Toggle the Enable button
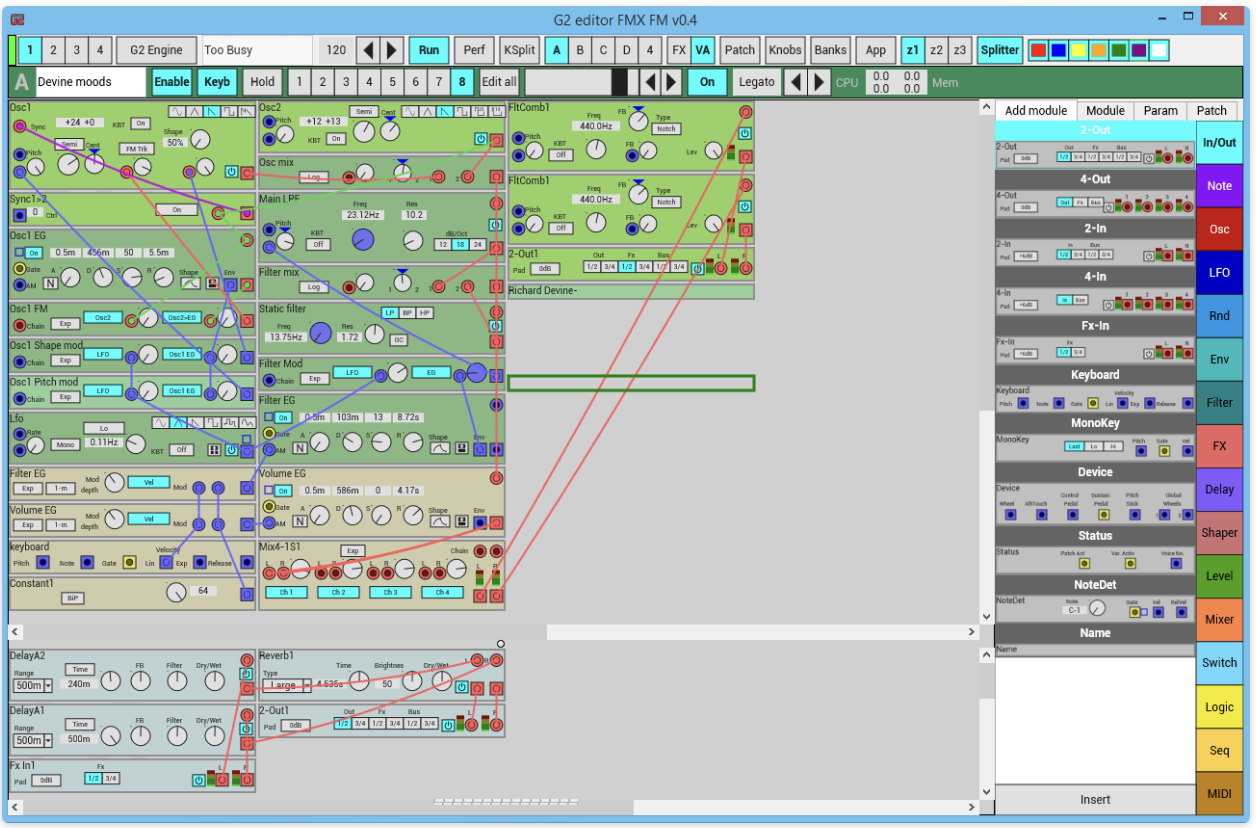Screen dimensions: 1256x828 171,82
